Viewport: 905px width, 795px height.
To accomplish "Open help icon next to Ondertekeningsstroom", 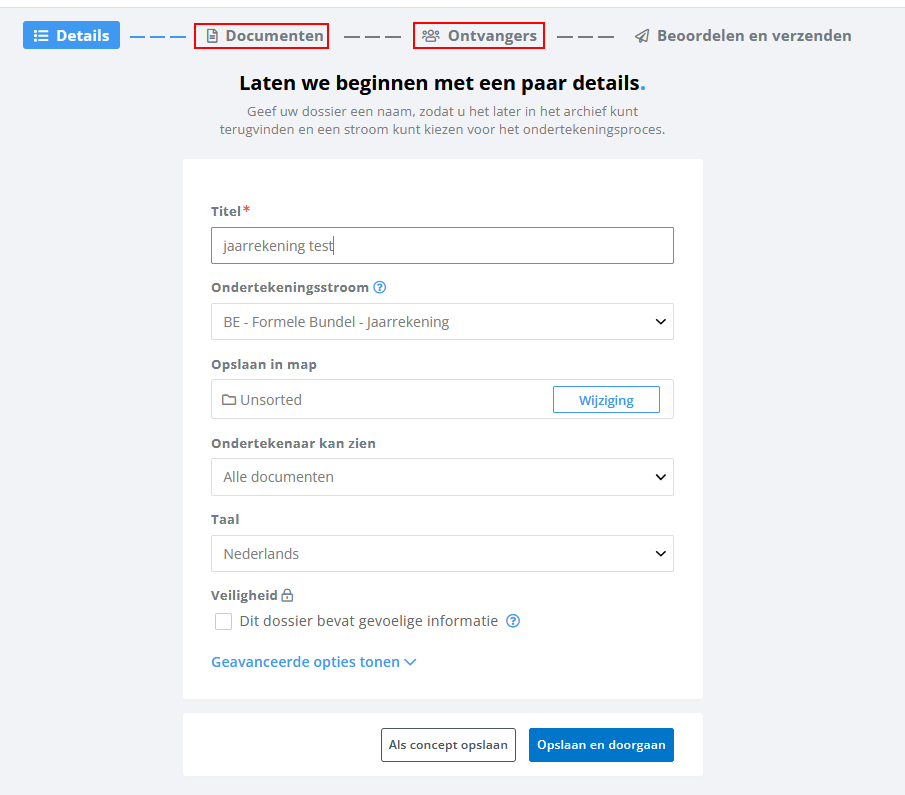I will [380, 287].
